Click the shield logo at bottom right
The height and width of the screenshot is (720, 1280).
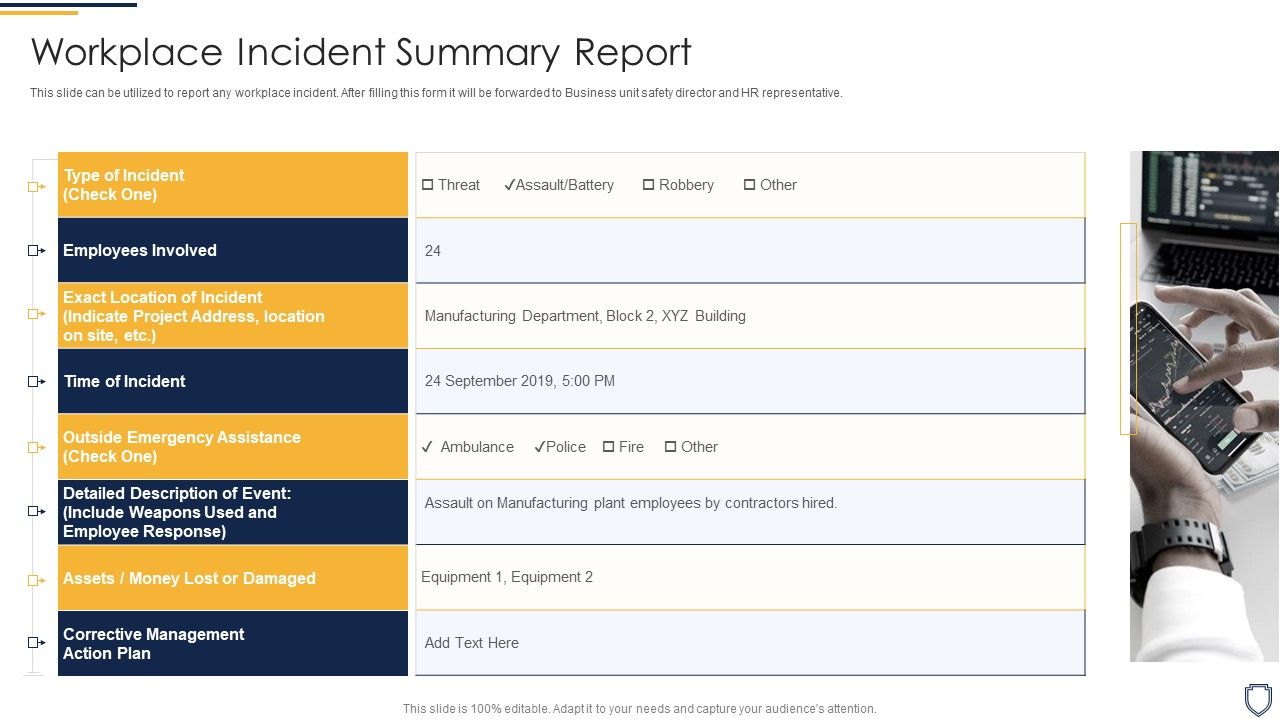[x=1258, y=697]
